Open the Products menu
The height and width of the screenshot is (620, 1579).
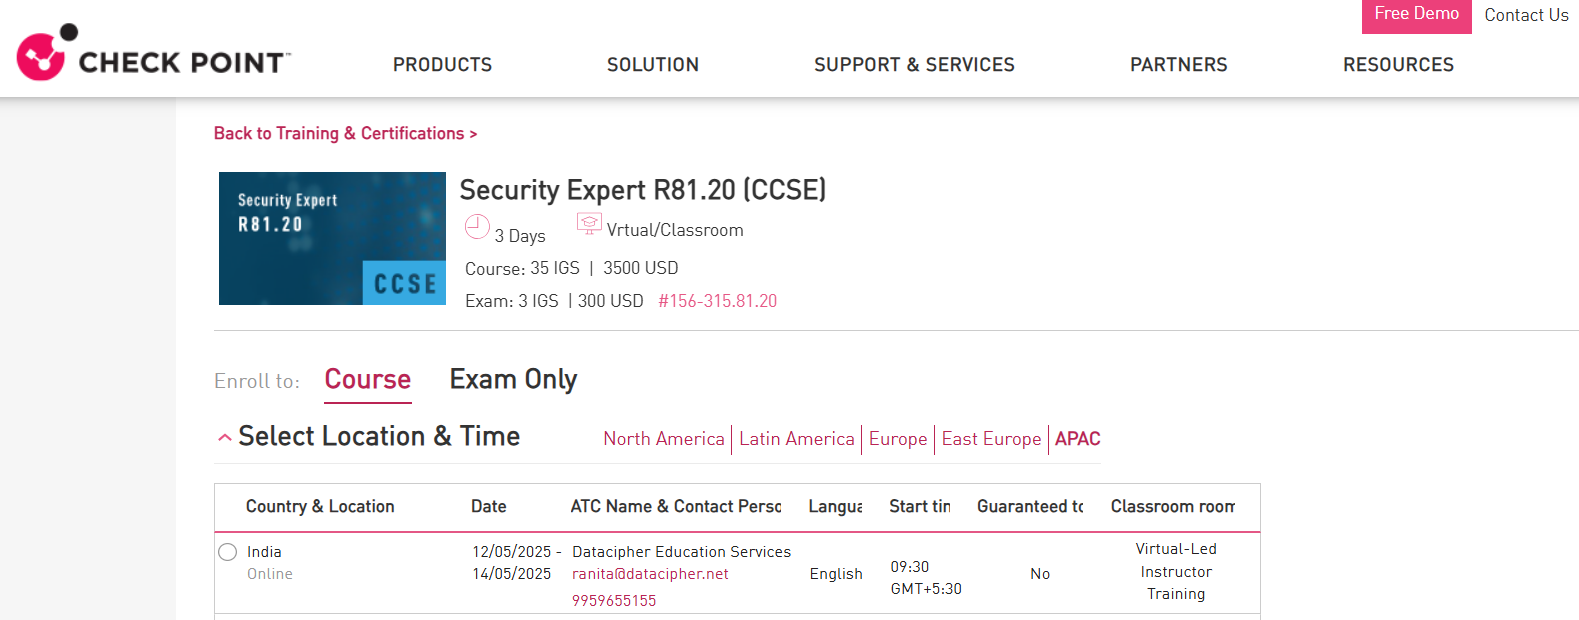point(442,65)
